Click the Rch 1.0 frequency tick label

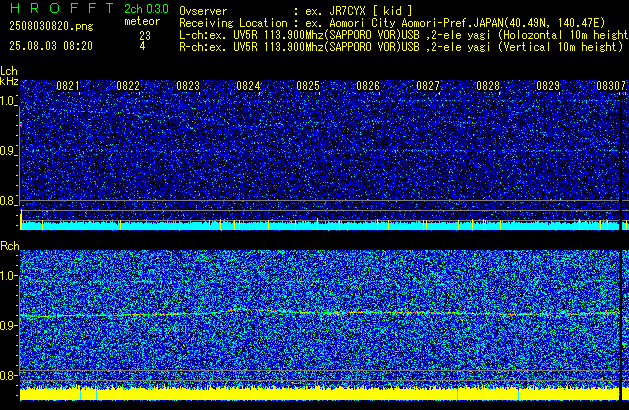pyautogui.click(x=8, y=276)
